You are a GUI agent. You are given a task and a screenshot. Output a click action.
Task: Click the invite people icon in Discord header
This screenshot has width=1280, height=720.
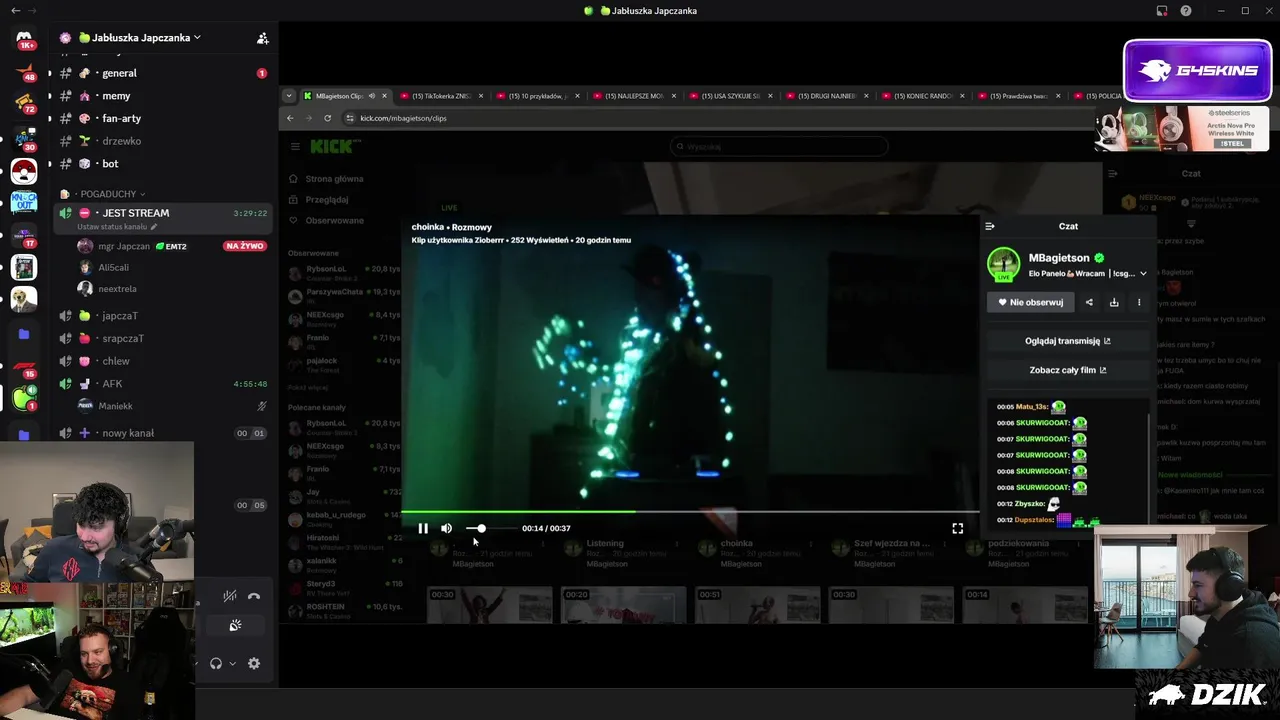click(262, 38)
